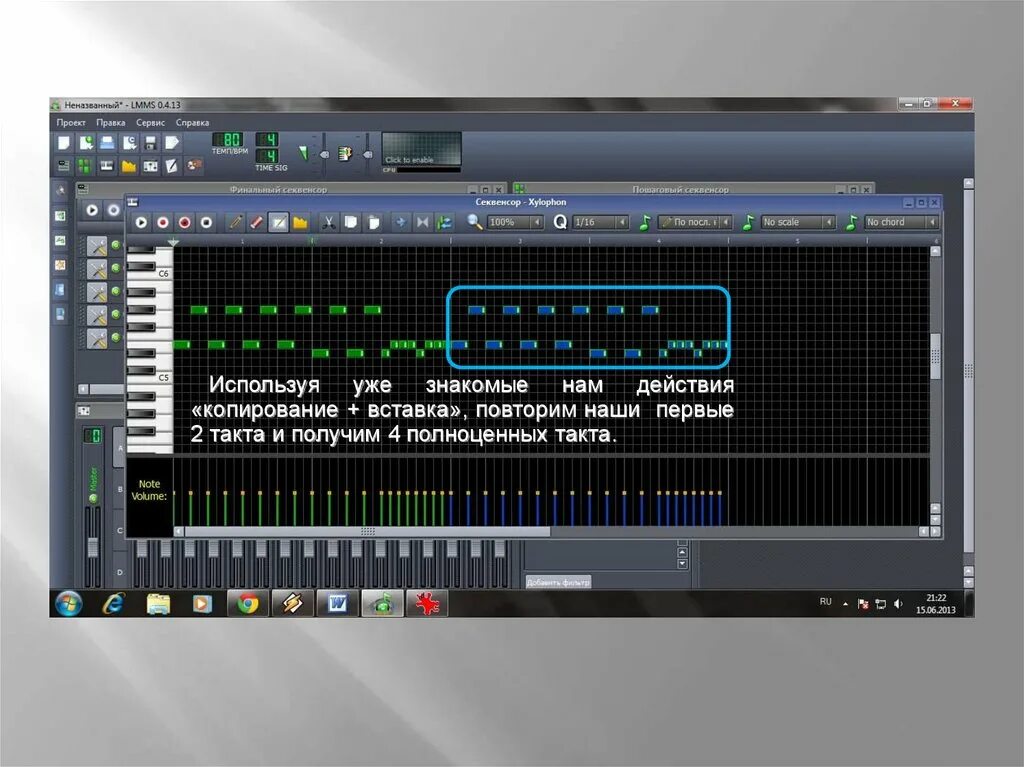
Task: Open Google Chrome from the taskbar
Action: pyautogui.click(x=248, y=604)
